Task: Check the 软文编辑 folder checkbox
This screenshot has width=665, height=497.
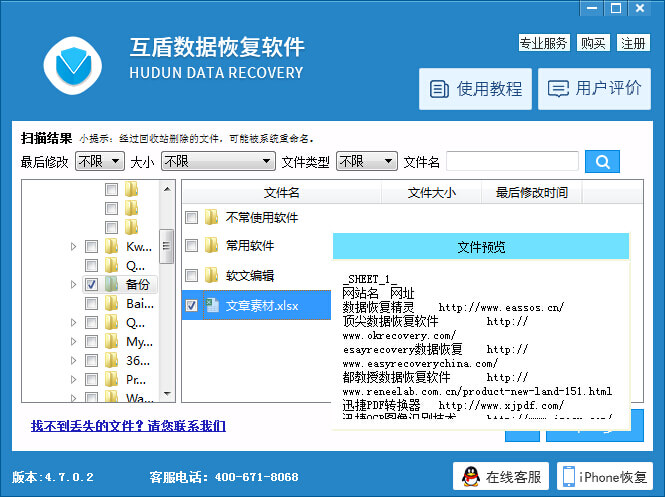Action: [191, 276]
